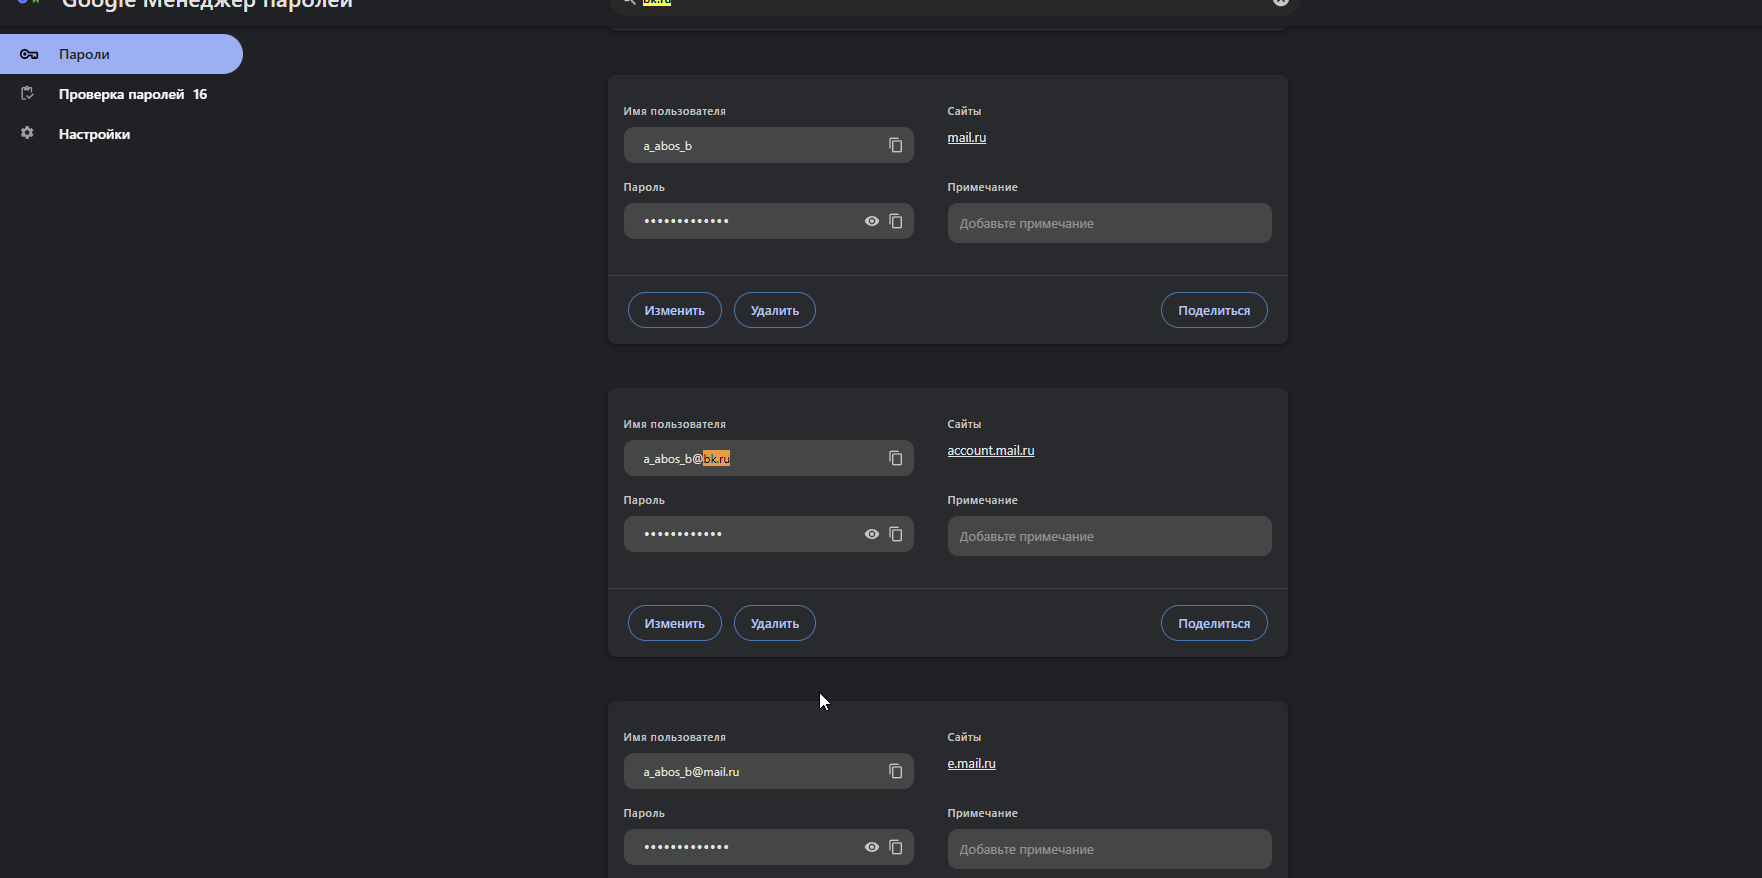Open the account.mail.ru site link
Image resolution: width=1762 pixels, height=878 pixels.
click(x=990, y=451)
